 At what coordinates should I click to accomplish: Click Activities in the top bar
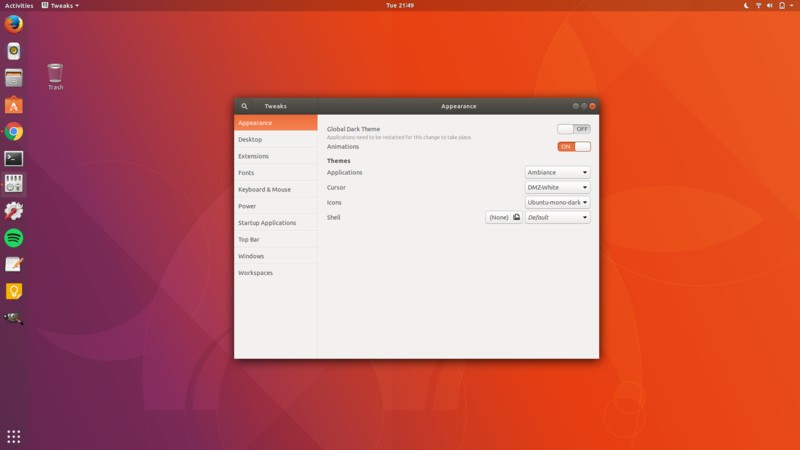(19, 6)
